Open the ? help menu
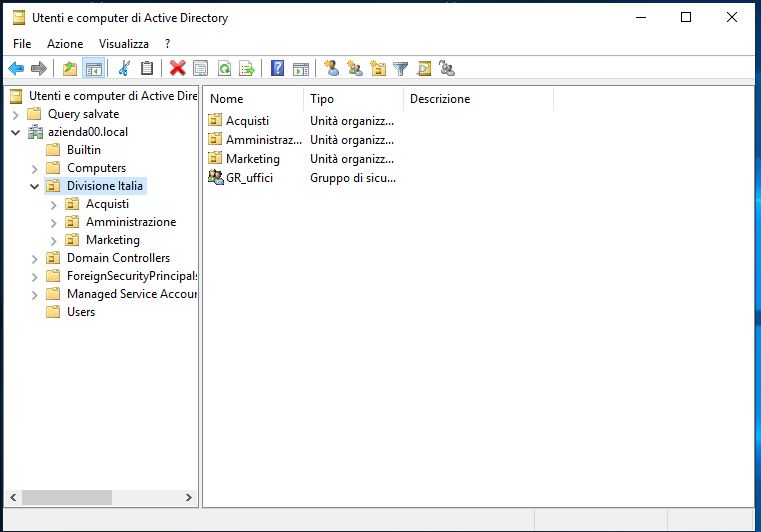Image resolution: width=761 pixels, height=532 pixels. (167, 44)
